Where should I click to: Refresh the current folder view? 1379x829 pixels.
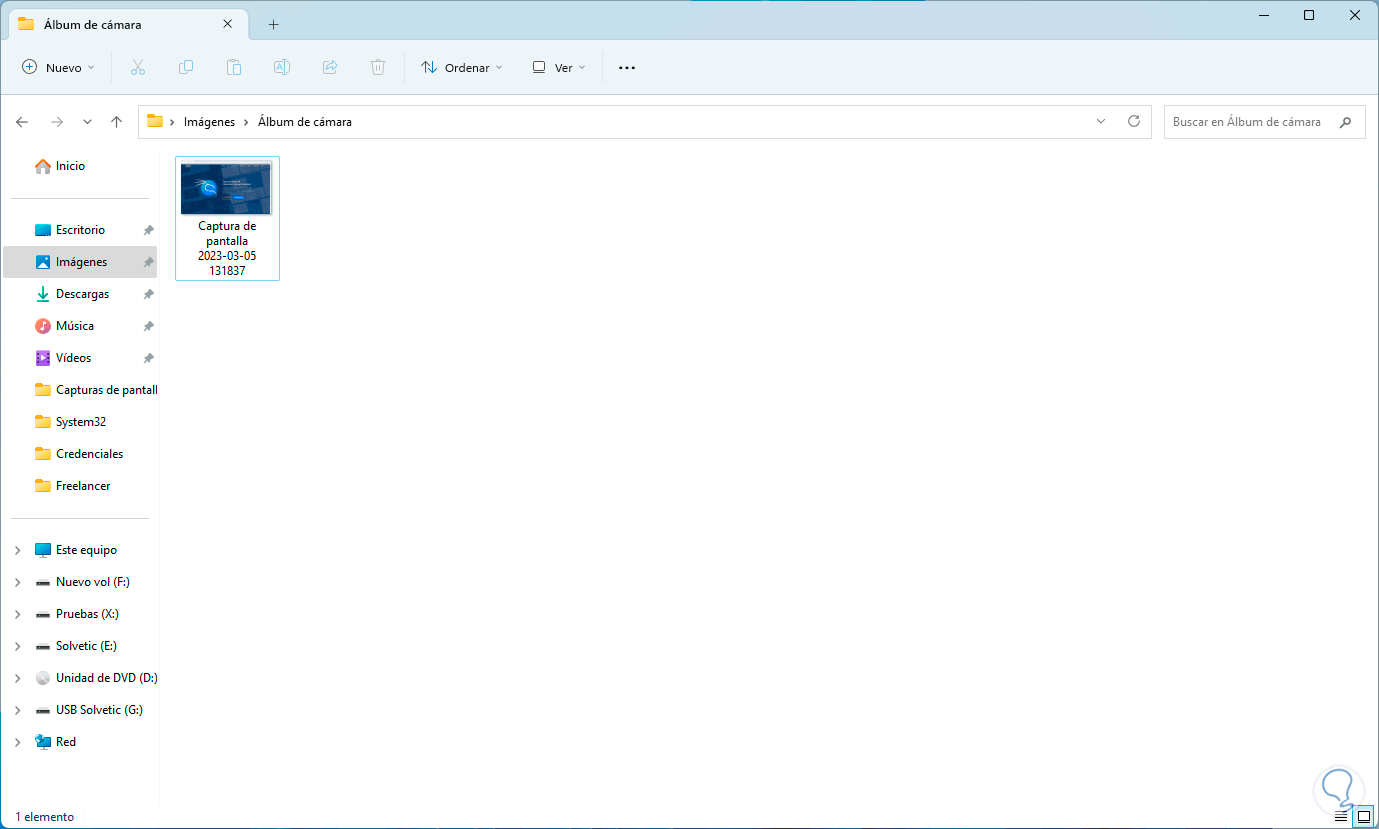coord(1134,121)
